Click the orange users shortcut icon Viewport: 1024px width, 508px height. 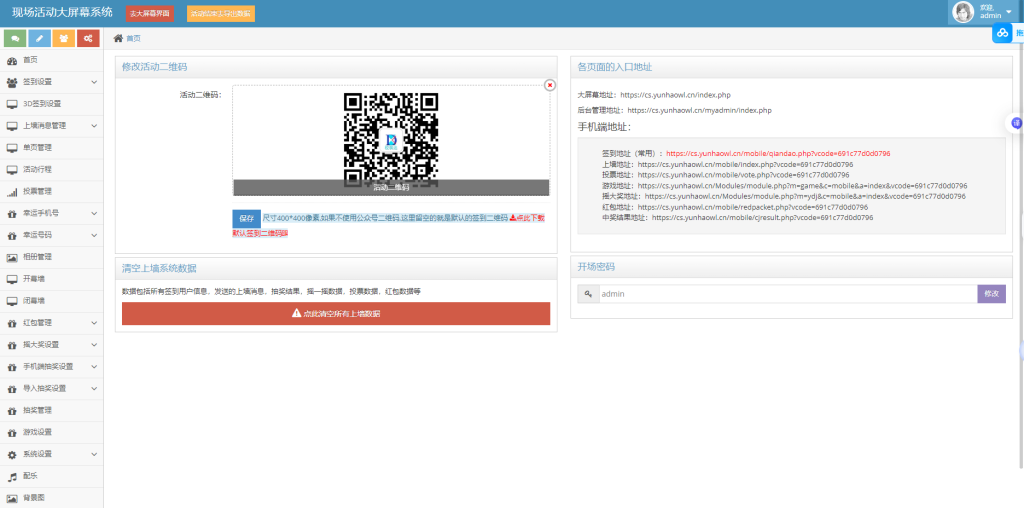point(64,39)
